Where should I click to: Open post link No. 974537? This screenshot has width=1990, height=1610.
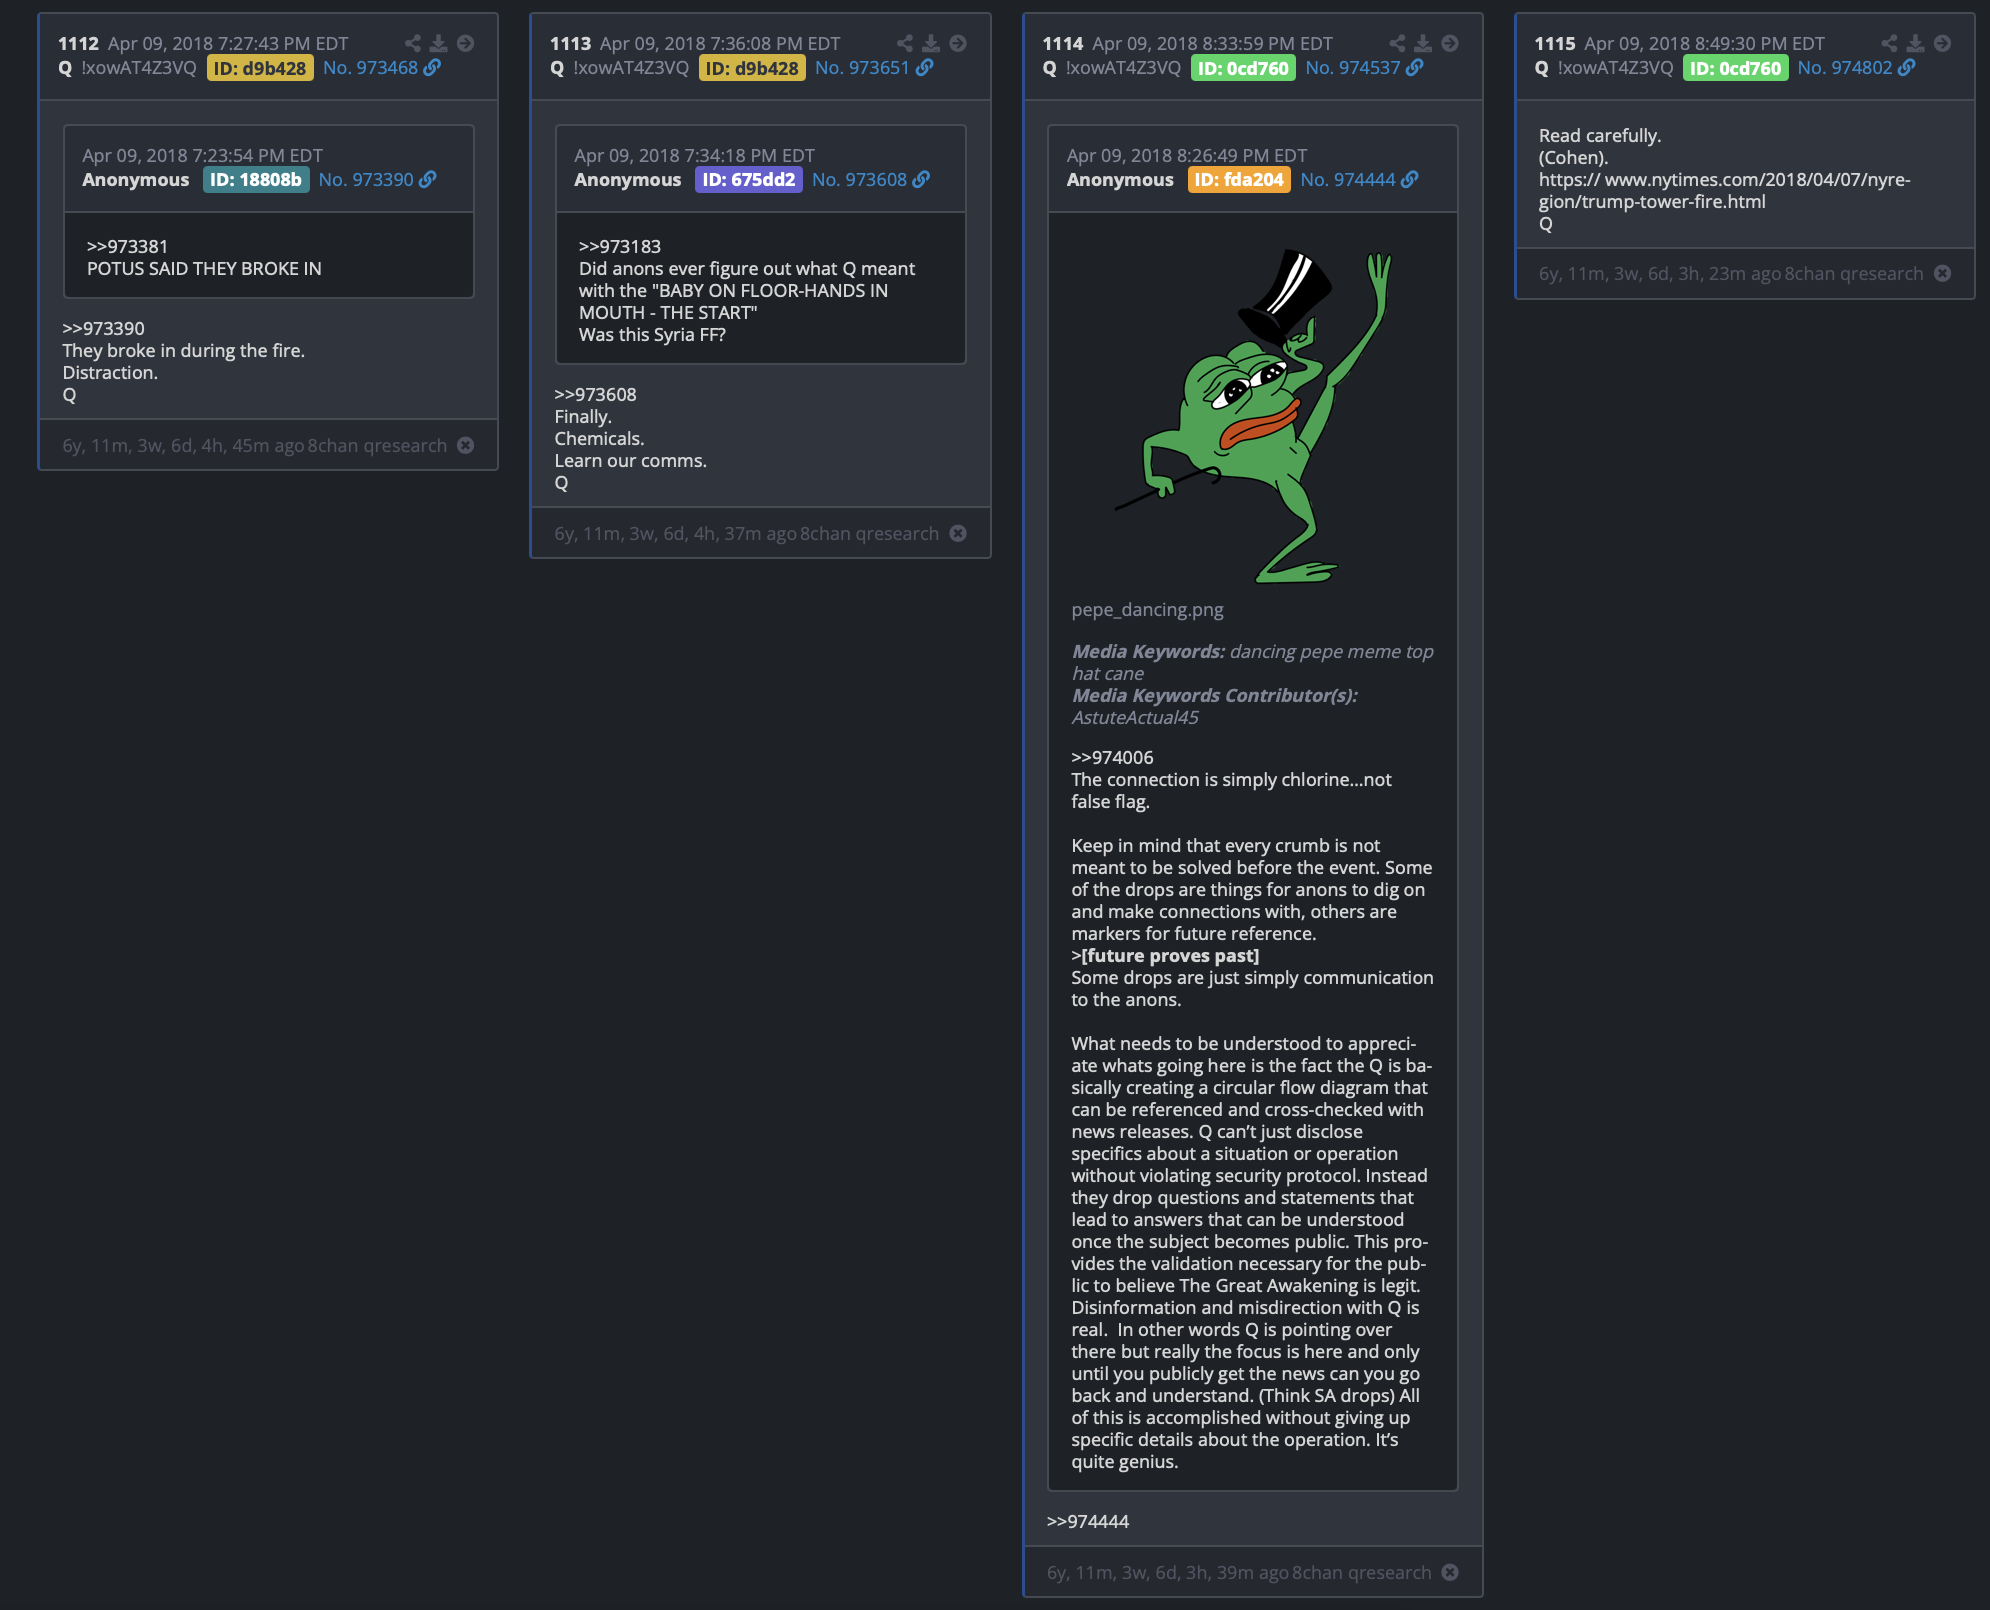[1353, 67]
